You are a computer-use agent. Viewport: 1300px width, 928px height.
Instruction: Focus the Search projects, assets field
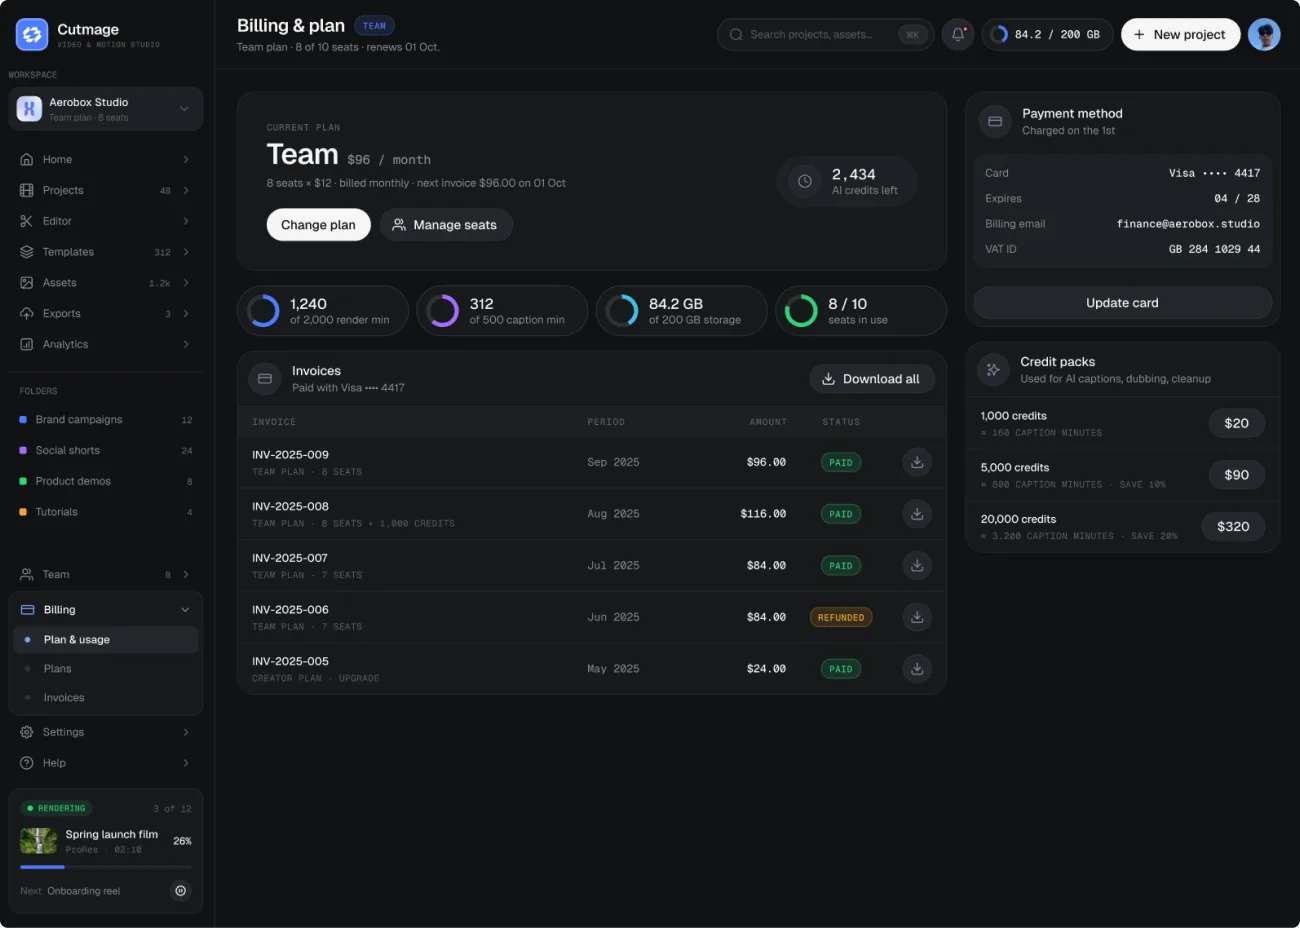click(x=825, y=34)
